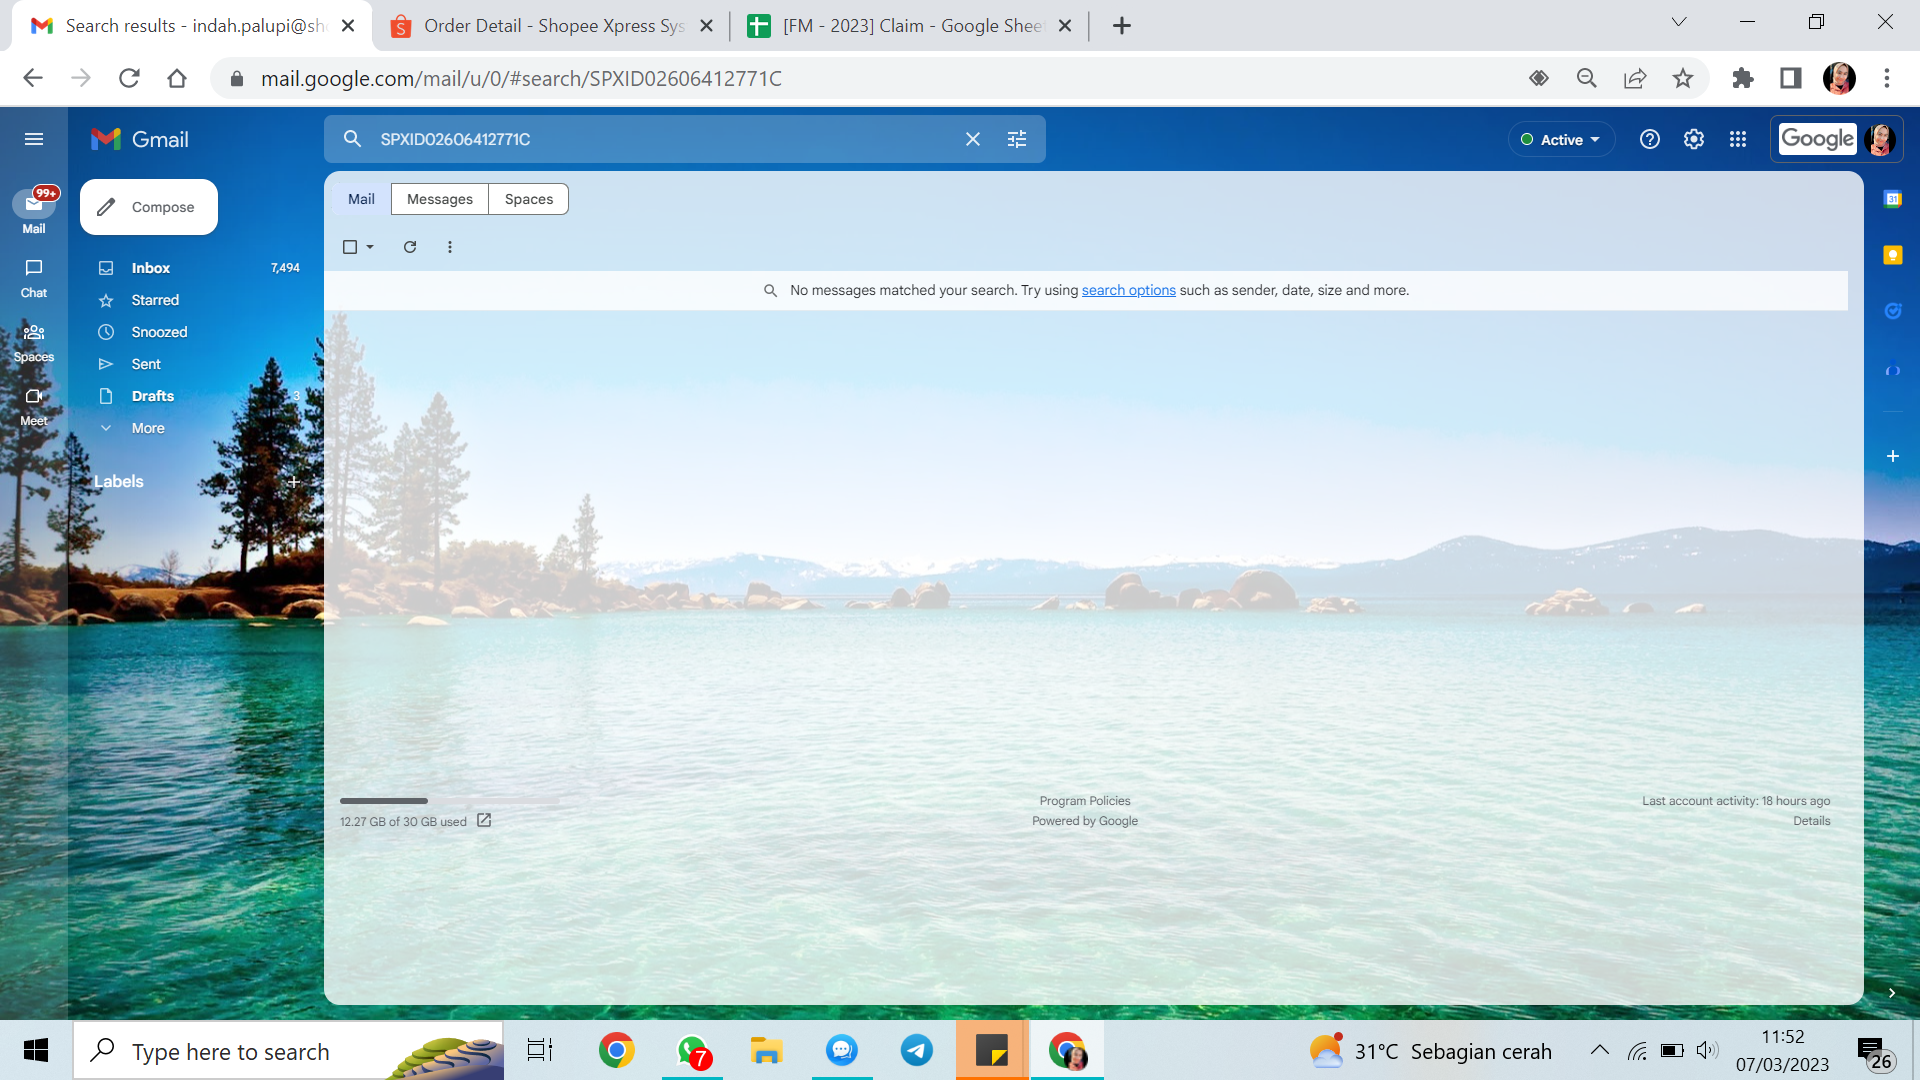
Task: Open Chrome tab search dropdown
Action: (x=1679, y=22)
